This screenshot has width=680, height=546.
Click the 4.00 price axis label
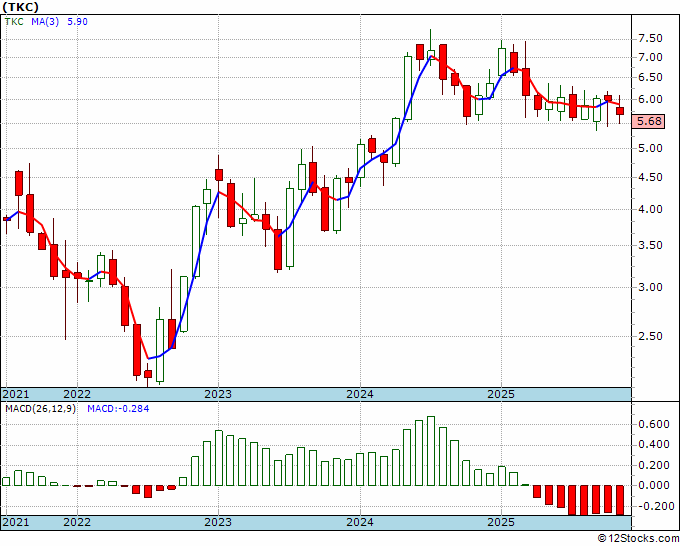650,209
